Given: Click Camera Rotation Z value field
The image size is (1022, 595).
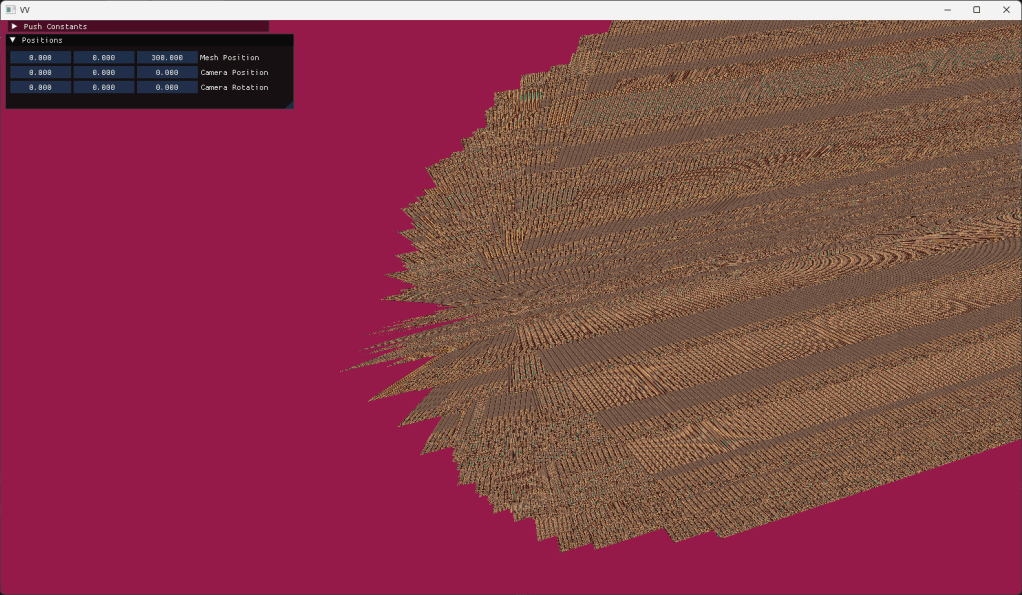Looking at the screenshot, I should (167, 88).
